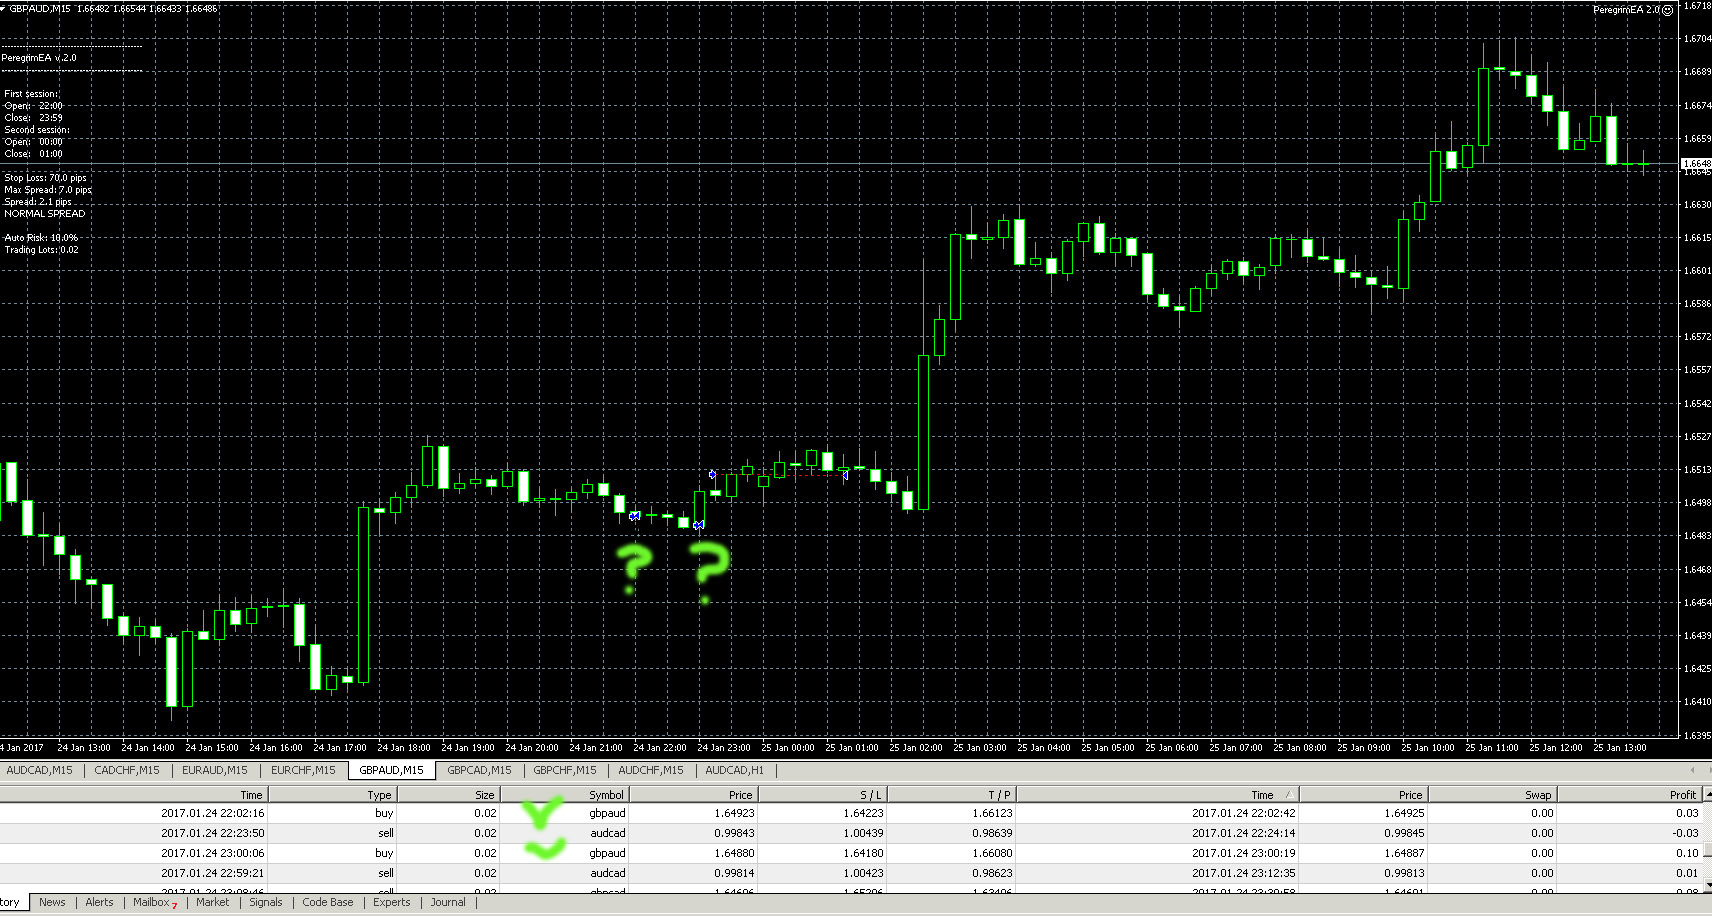
Task: Click the 24 Jan 23:00 time axis label
Action: pos(723,748)
